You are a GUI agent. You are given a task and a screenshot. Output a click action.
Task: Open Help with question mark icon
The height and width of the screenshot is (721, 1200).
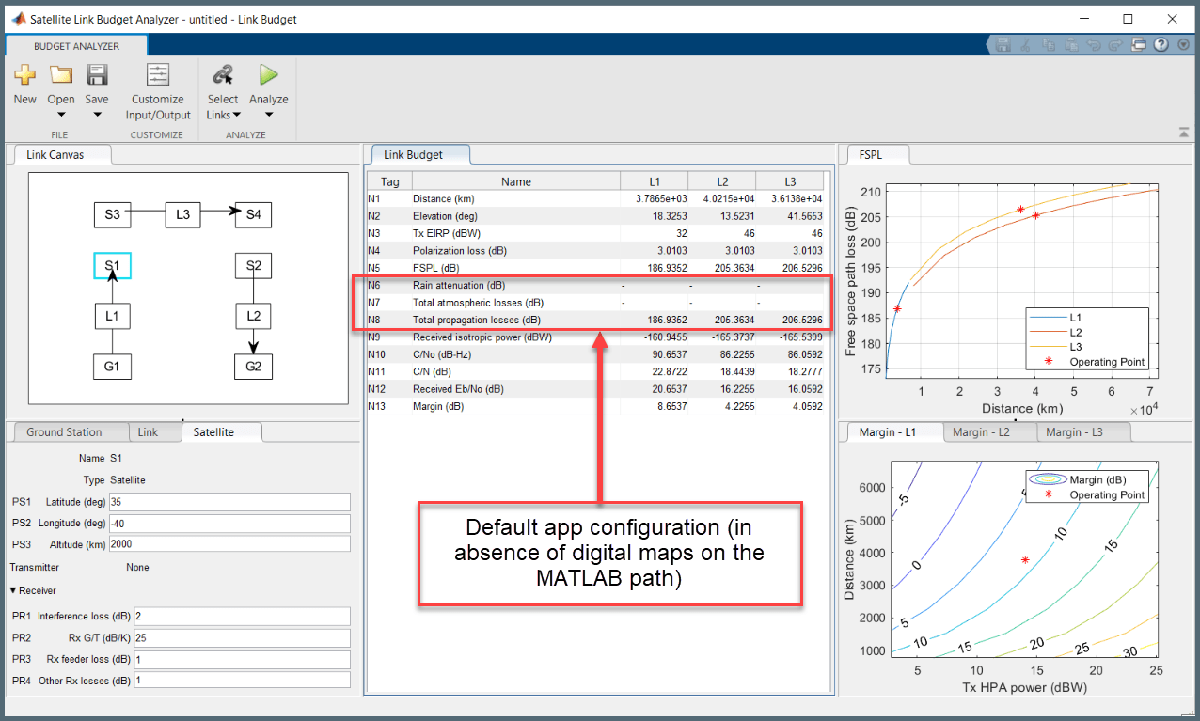[1161, 45]
